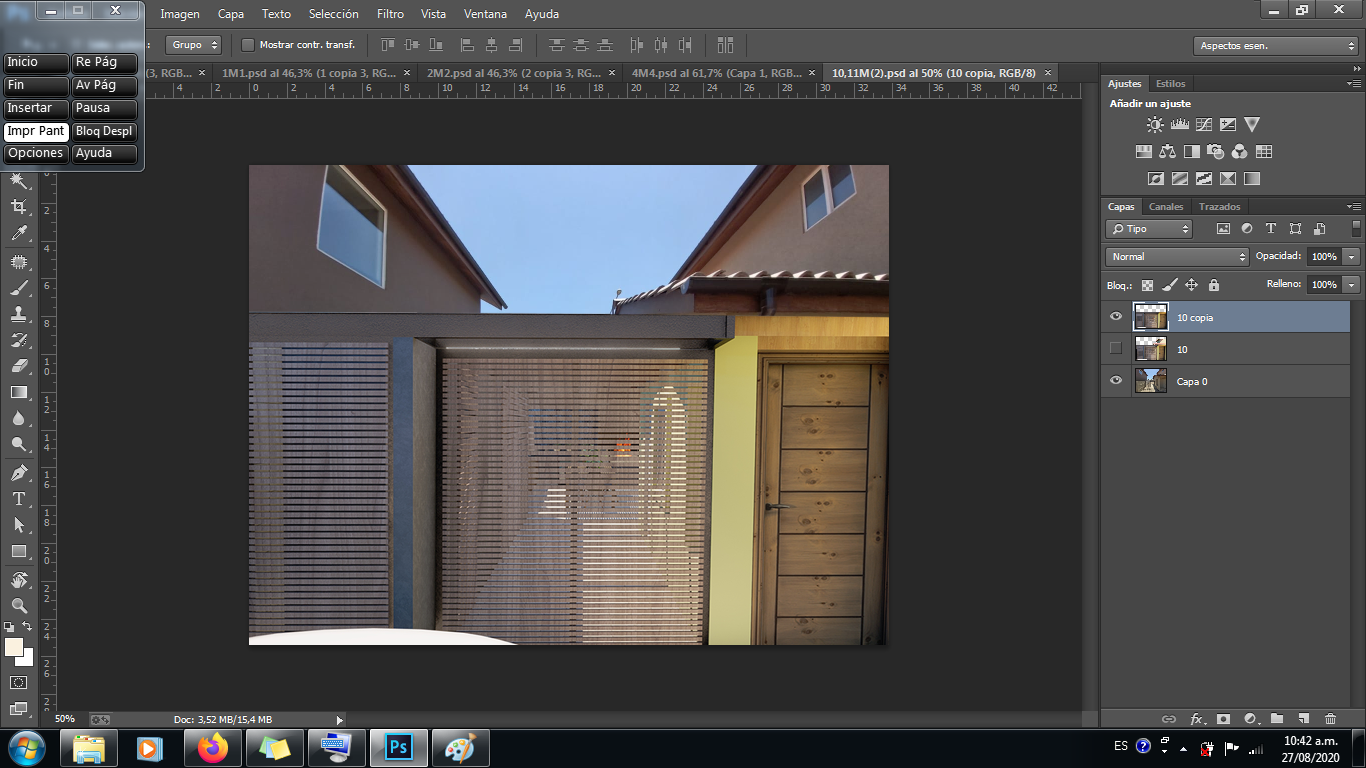This screenshot has height=768, width=1366.
Task: Open the 'Normal' blend mode dropdown
Action: [x=1177, y=257]
